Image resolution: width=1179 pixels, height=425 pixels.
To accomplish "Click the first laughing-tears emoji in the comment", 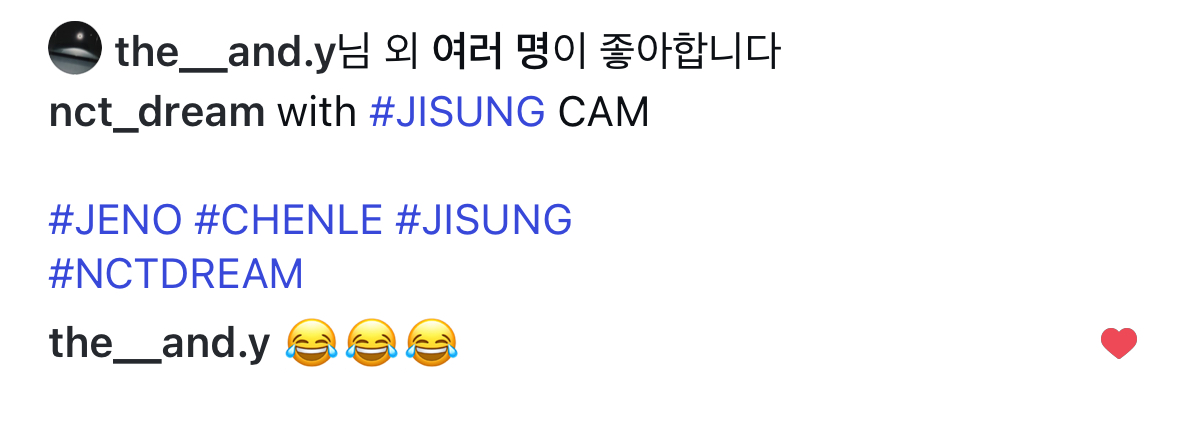I will pyautogui.click(x=311, y=343).
